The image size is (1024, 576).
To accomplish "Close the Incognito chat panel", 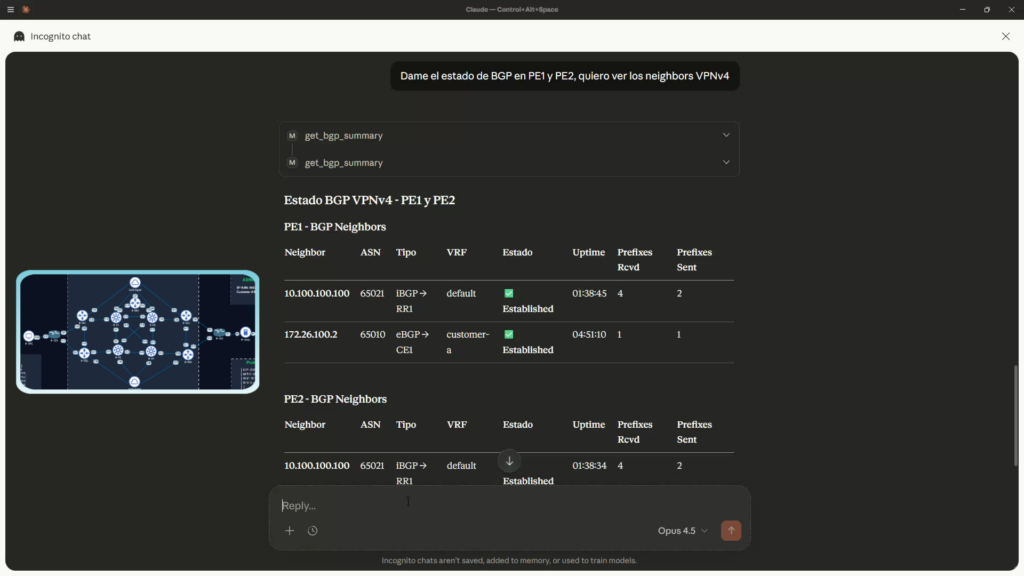I will click(1005, 36).
